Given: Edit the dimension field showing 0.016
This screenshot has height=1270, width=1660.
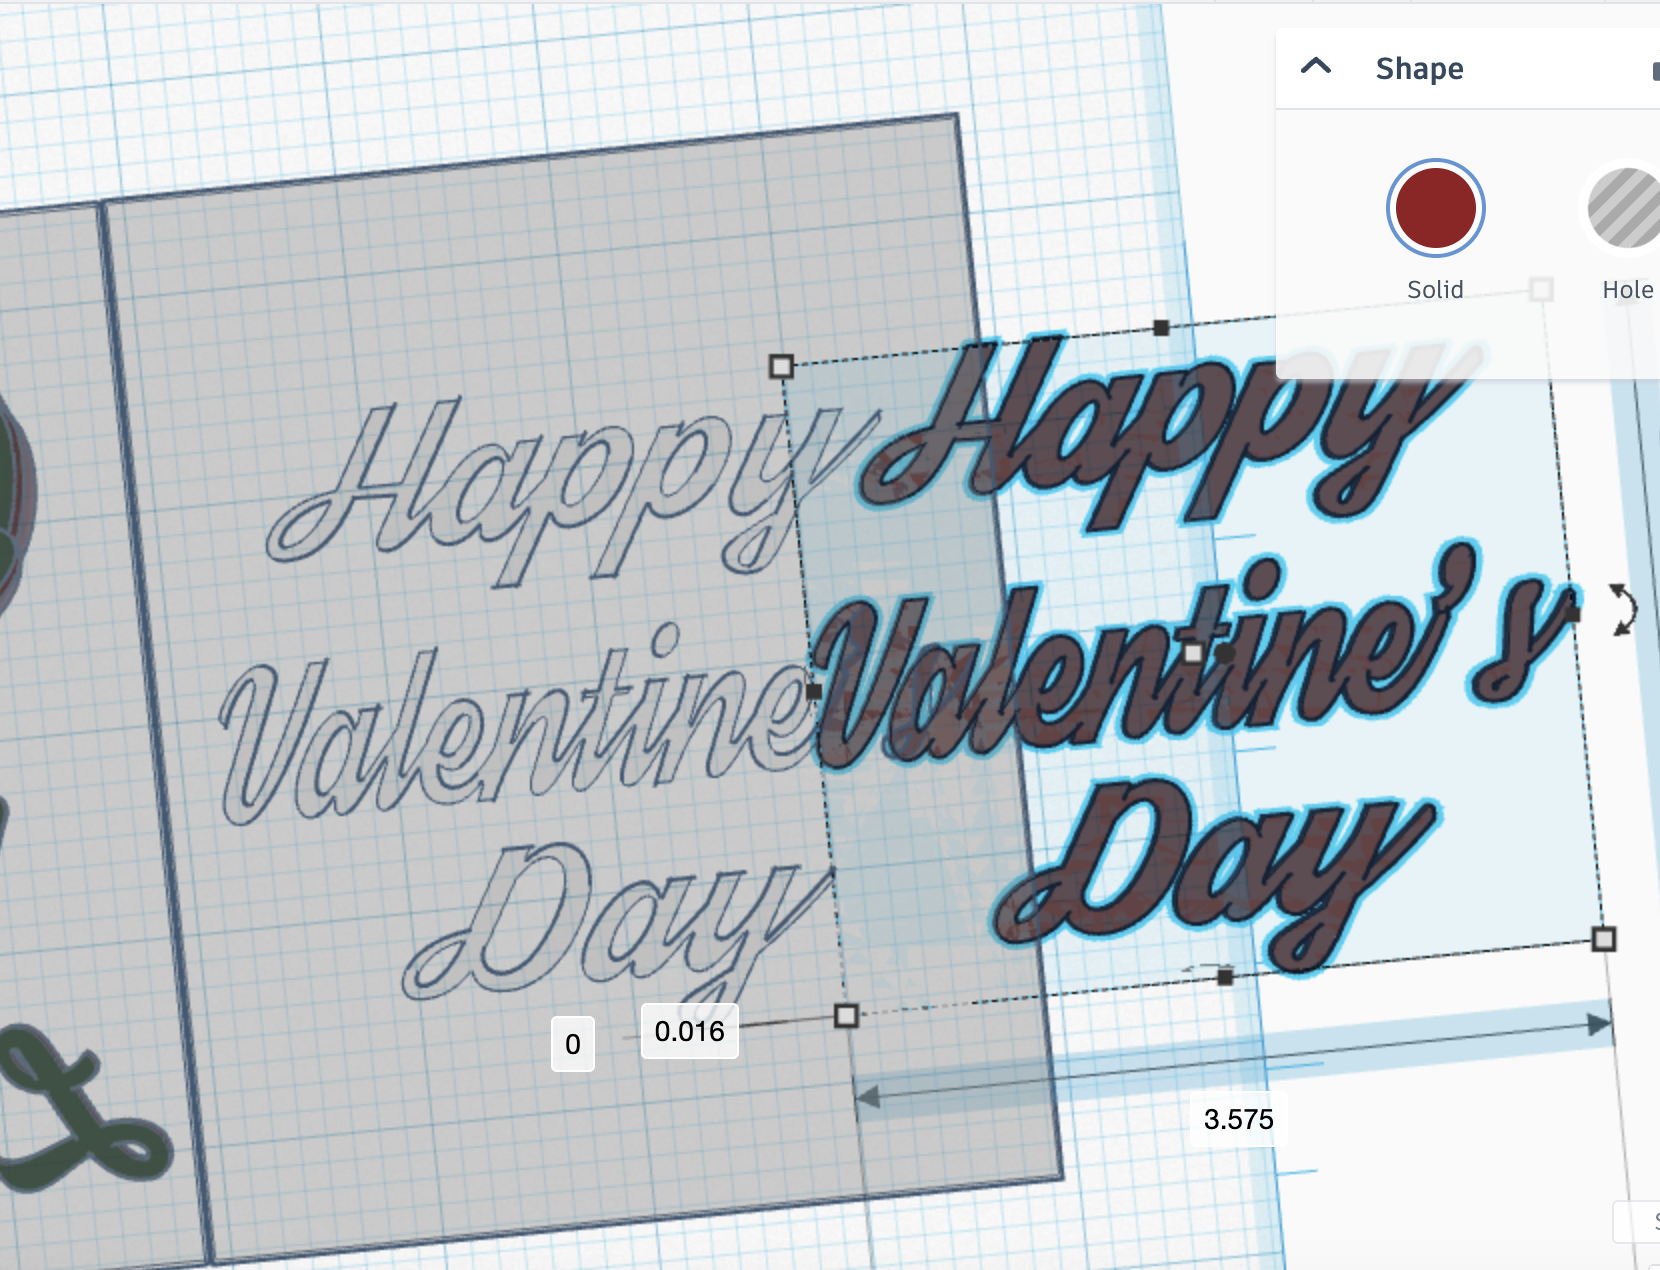Looking at the screenshot, I should coord(688,1031).
